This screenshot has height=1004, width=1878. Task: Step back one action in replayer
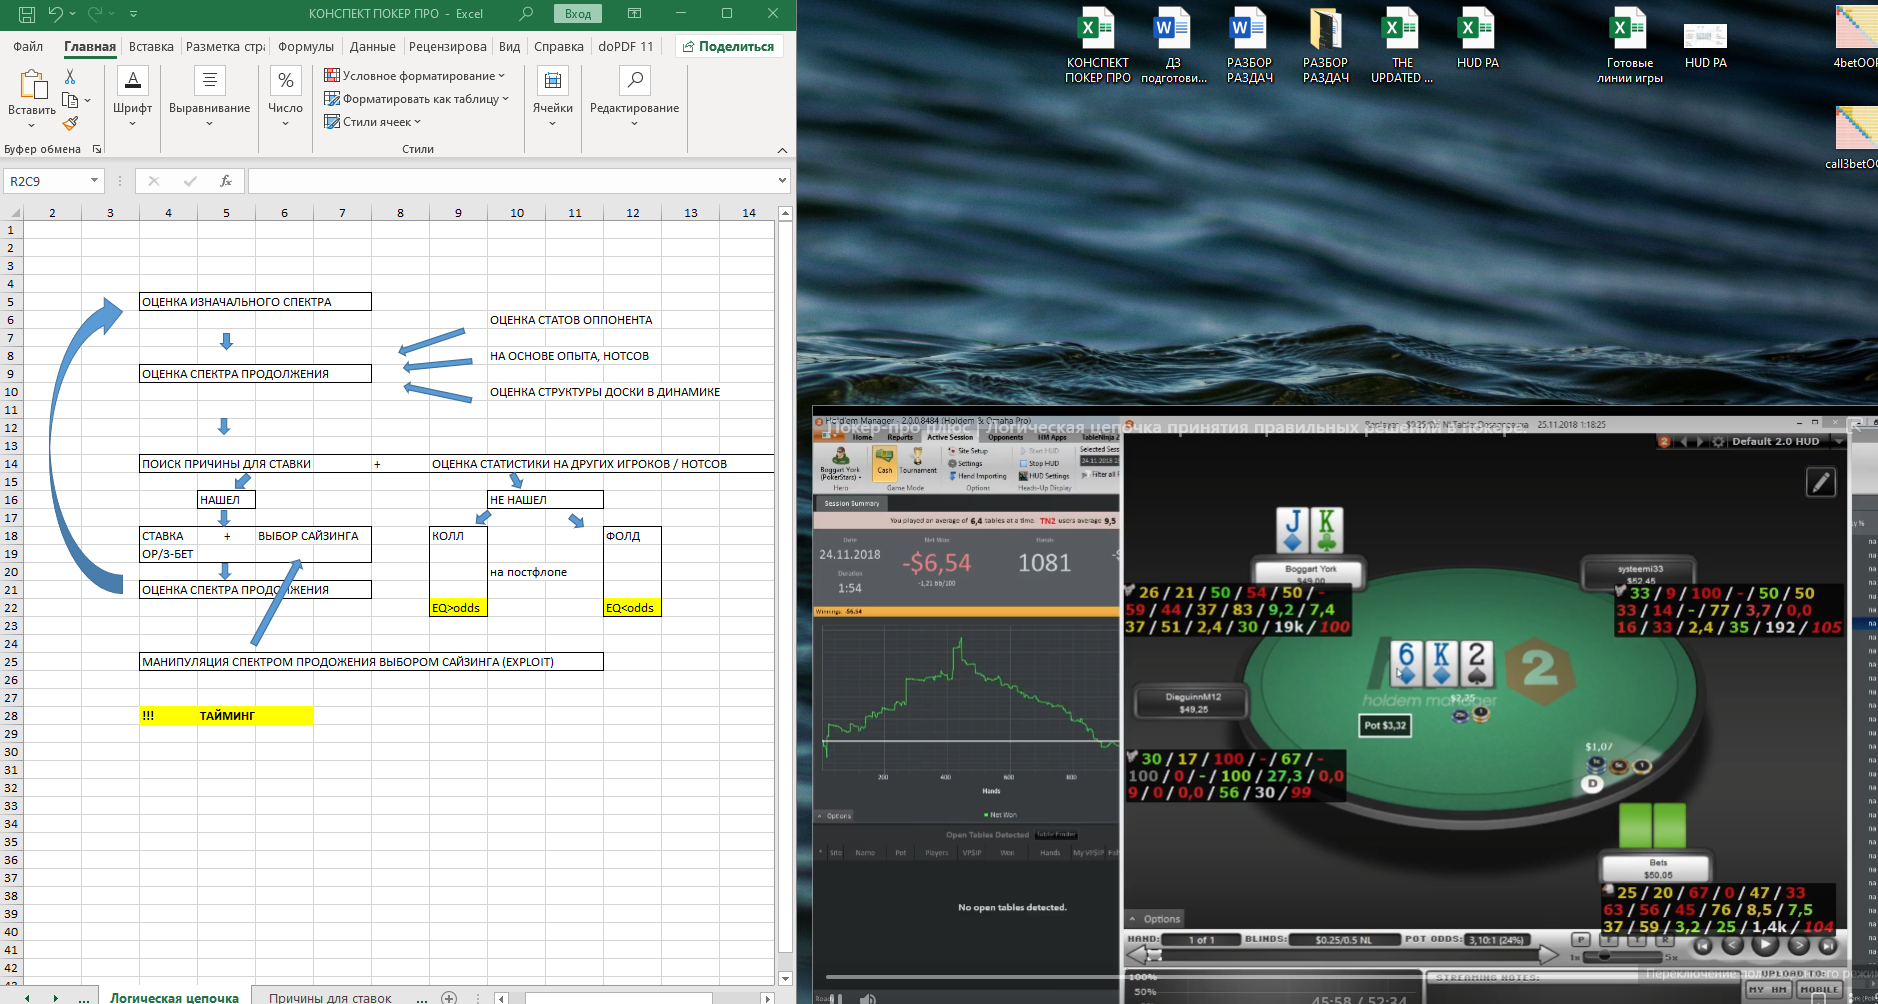pyautogui.click(x=1733, y=945)
